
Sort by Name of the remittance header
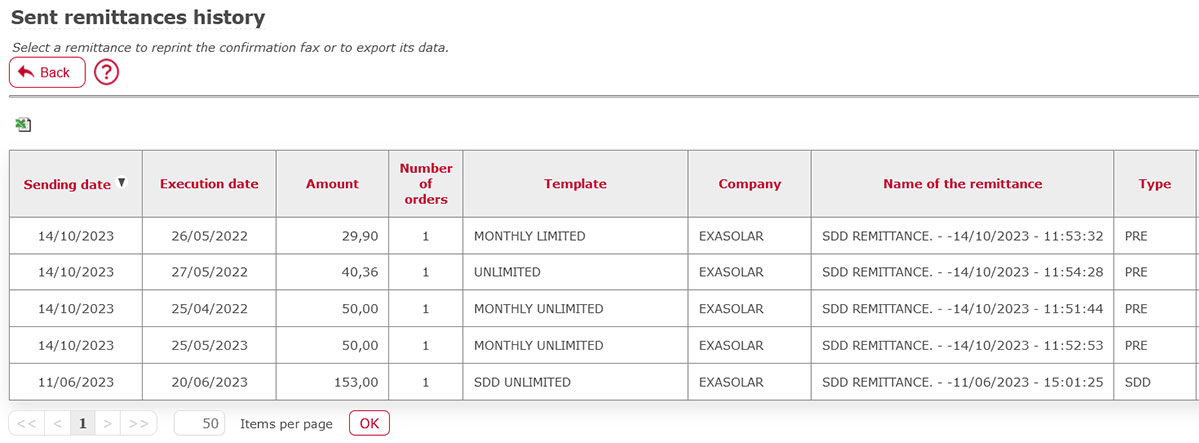pos(962,184)
